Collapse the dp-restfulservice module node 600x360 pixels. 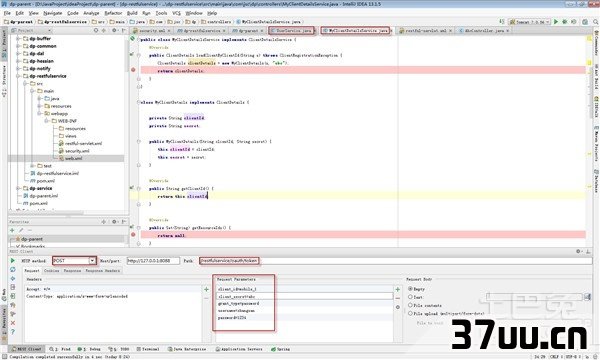(x=18, y=76)
